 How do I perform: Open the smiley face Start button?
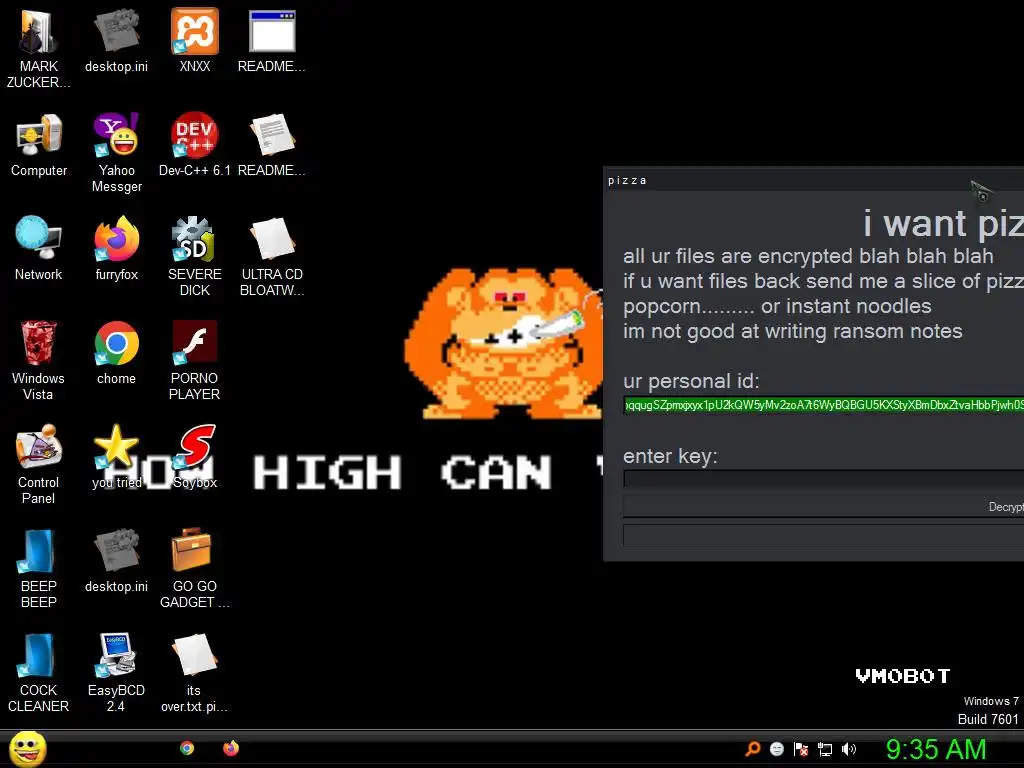pos(27,748)
